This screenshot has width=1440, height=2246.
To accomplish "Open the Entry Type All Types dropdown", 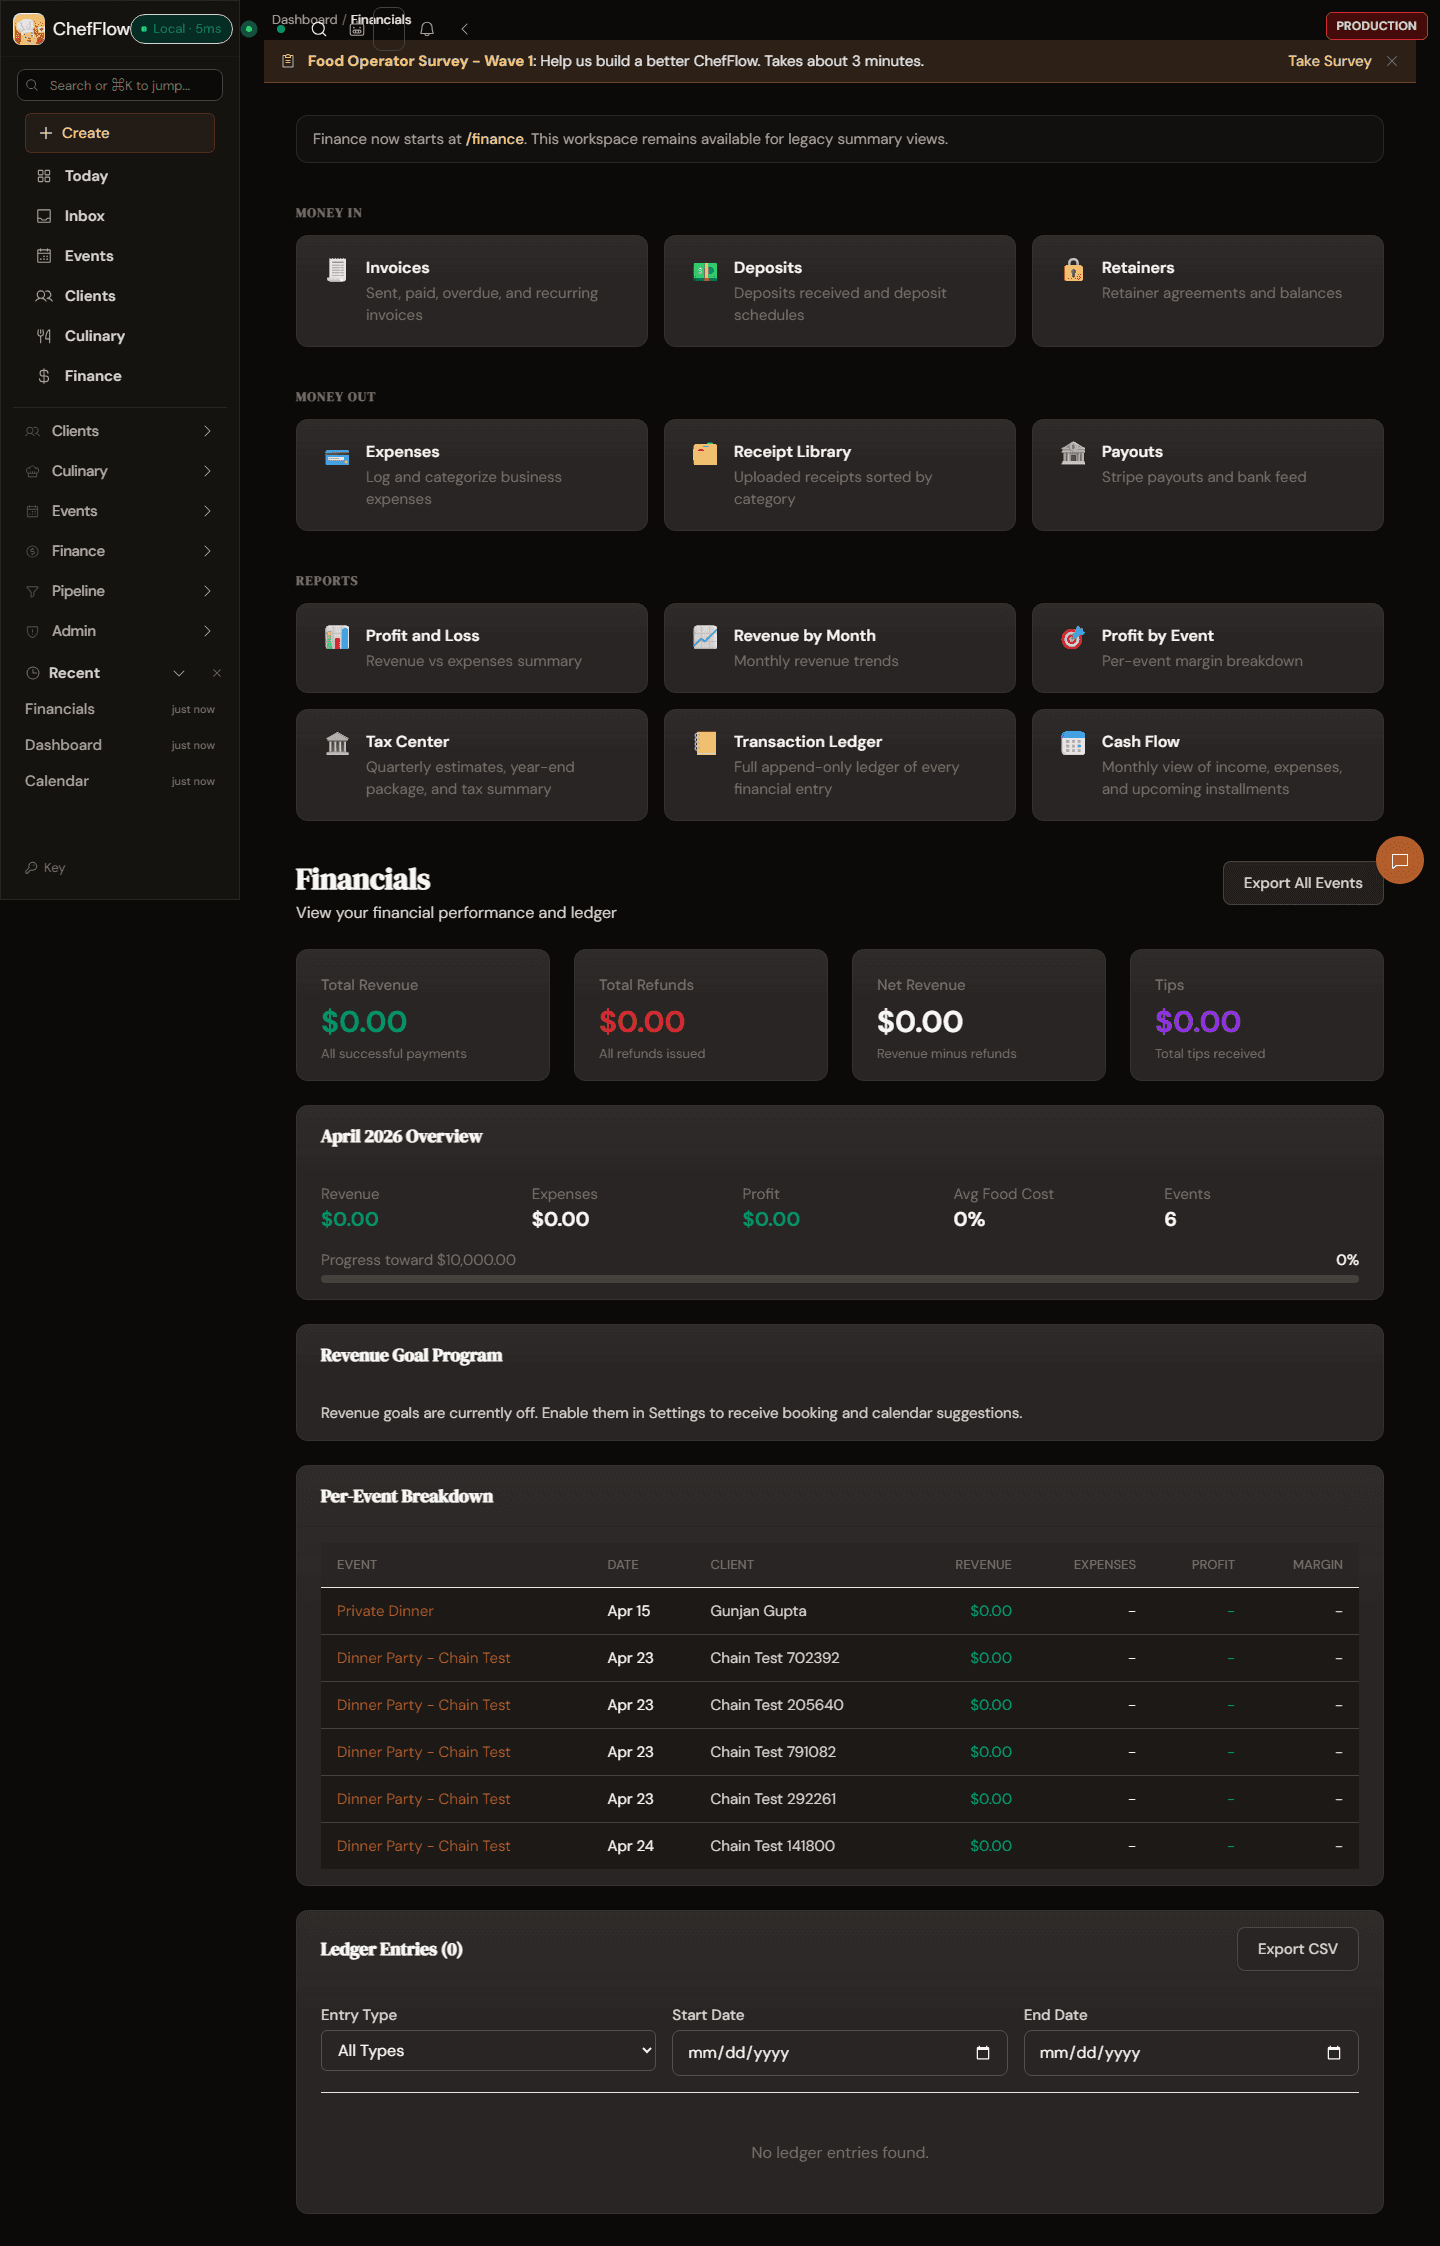I will pos(488,2050).
